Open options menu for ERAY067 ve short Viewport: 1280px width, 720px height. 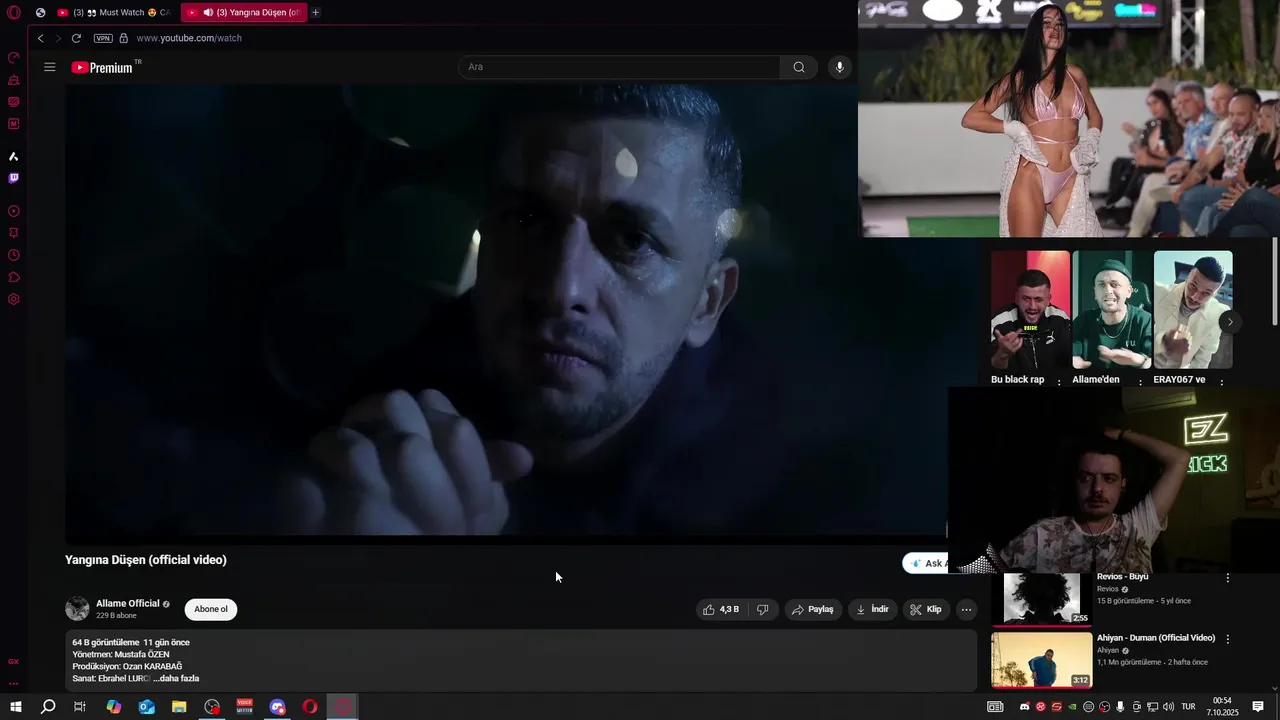[x=1222, y=383]
